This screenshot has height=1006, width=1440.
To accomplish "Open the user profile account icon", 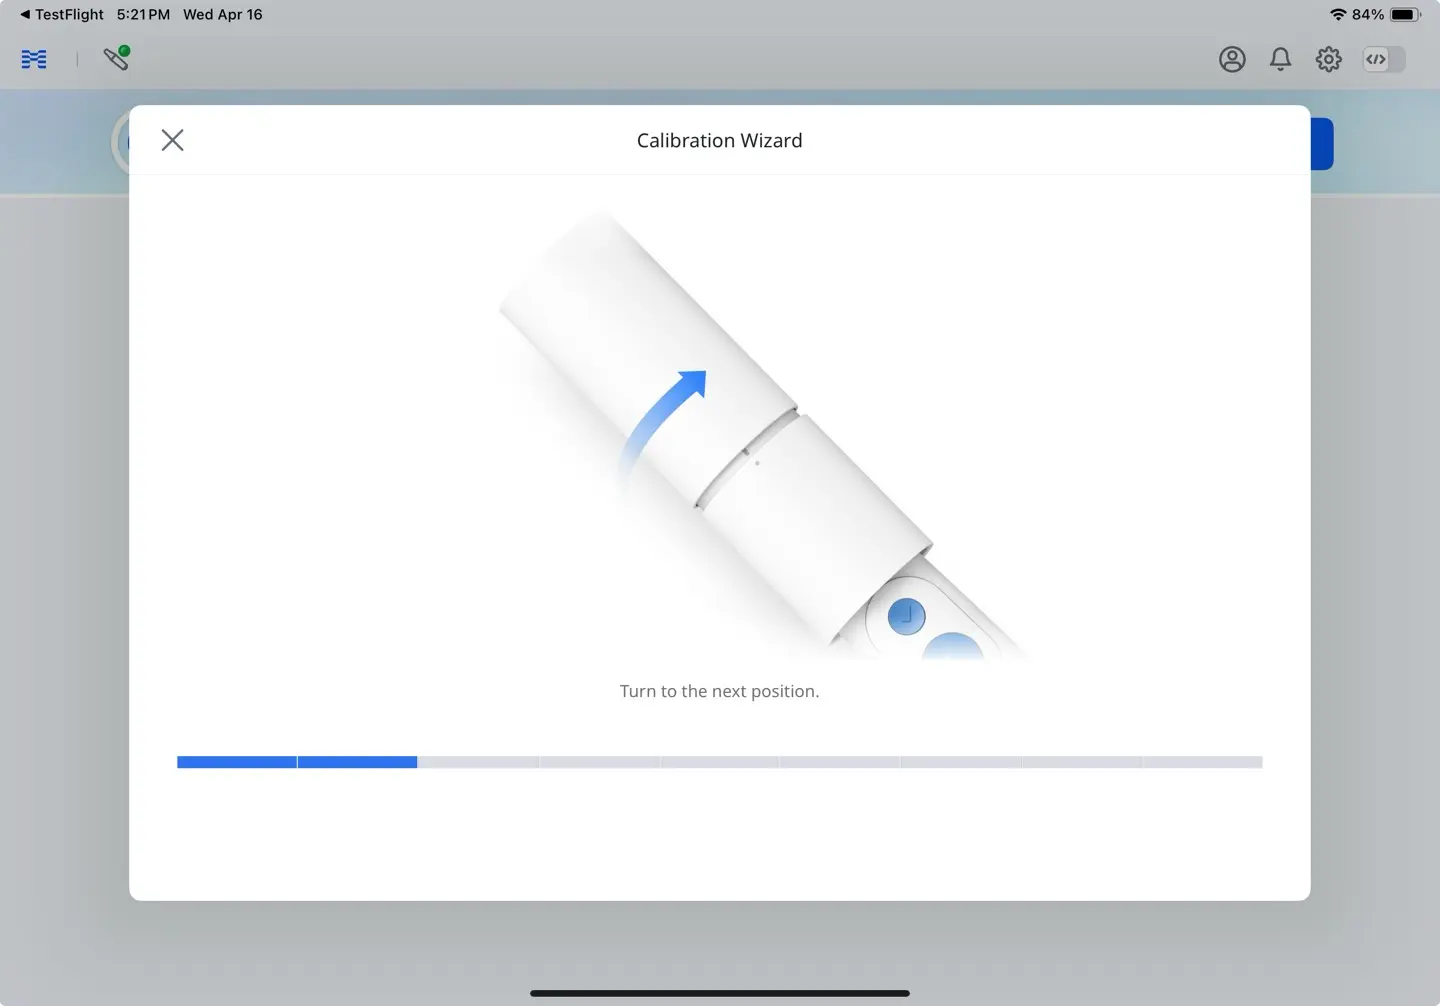I will (1232, 59).
